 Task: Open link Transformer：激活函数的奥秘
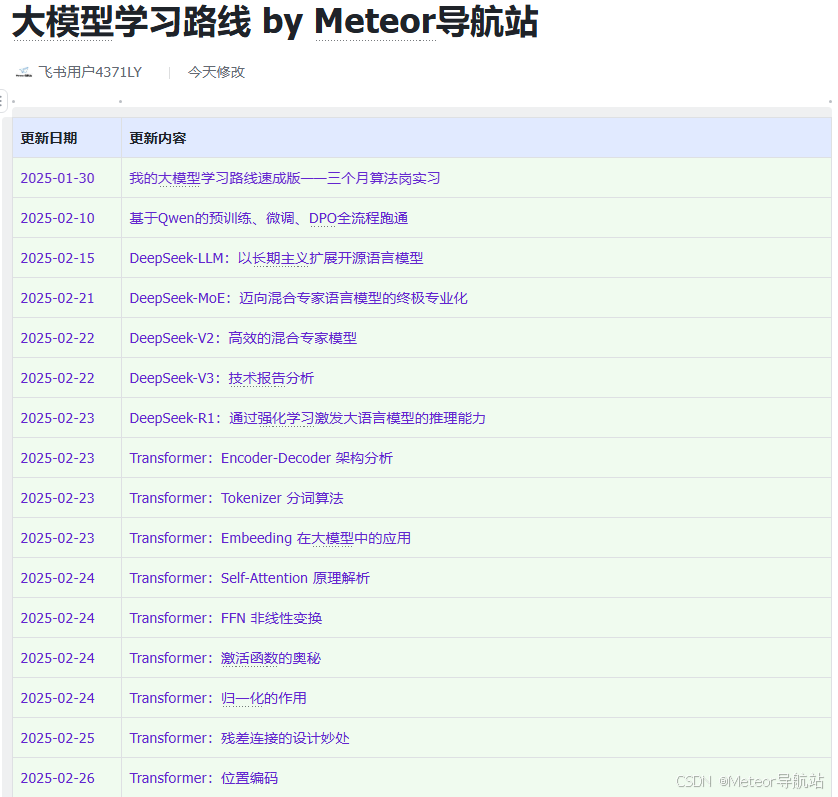click(x=225, y=659)
